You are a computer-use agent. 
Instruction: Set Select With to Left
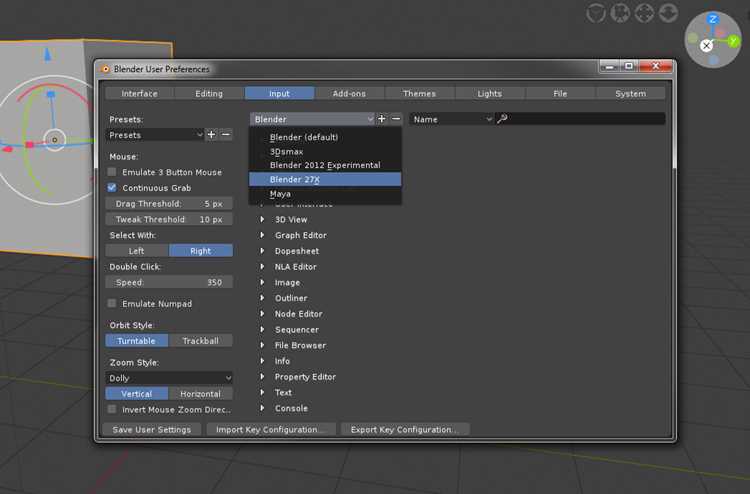[137, 251]
